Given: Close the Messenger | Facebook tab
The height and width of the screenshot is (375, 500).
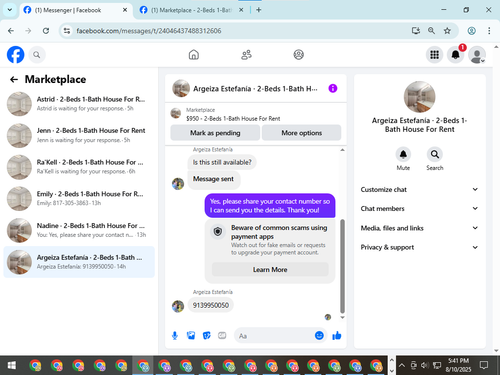Looking at the screenshot, I should pos(125,10).
